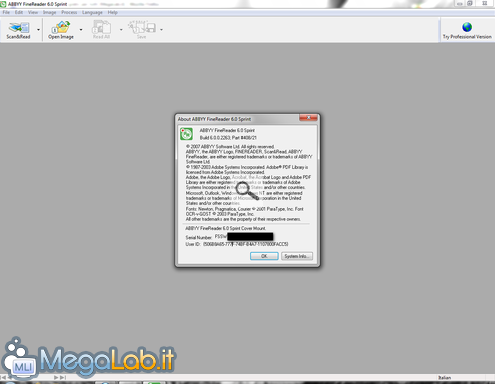Open the Image menu

(x=49, y=12)
